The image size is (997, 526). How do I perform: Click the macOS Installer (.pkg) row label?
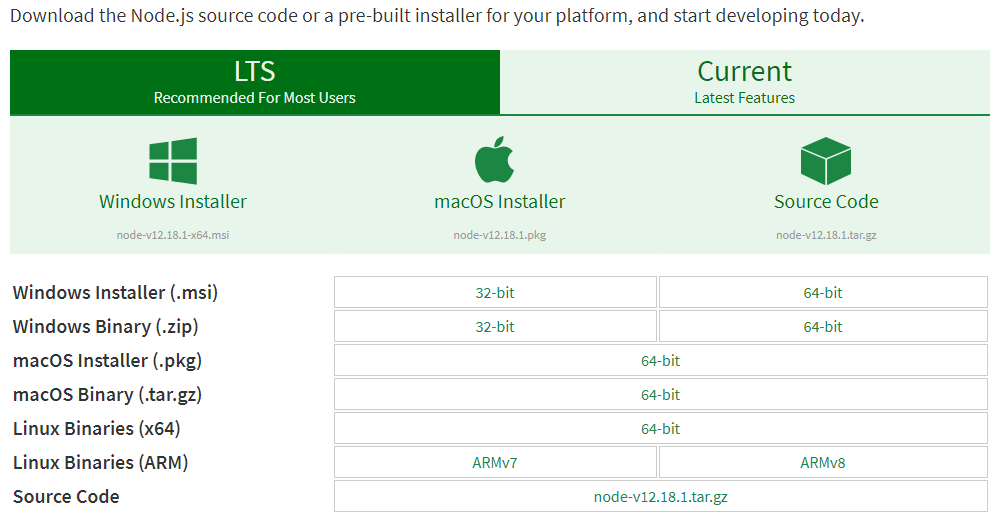(107, 361)
